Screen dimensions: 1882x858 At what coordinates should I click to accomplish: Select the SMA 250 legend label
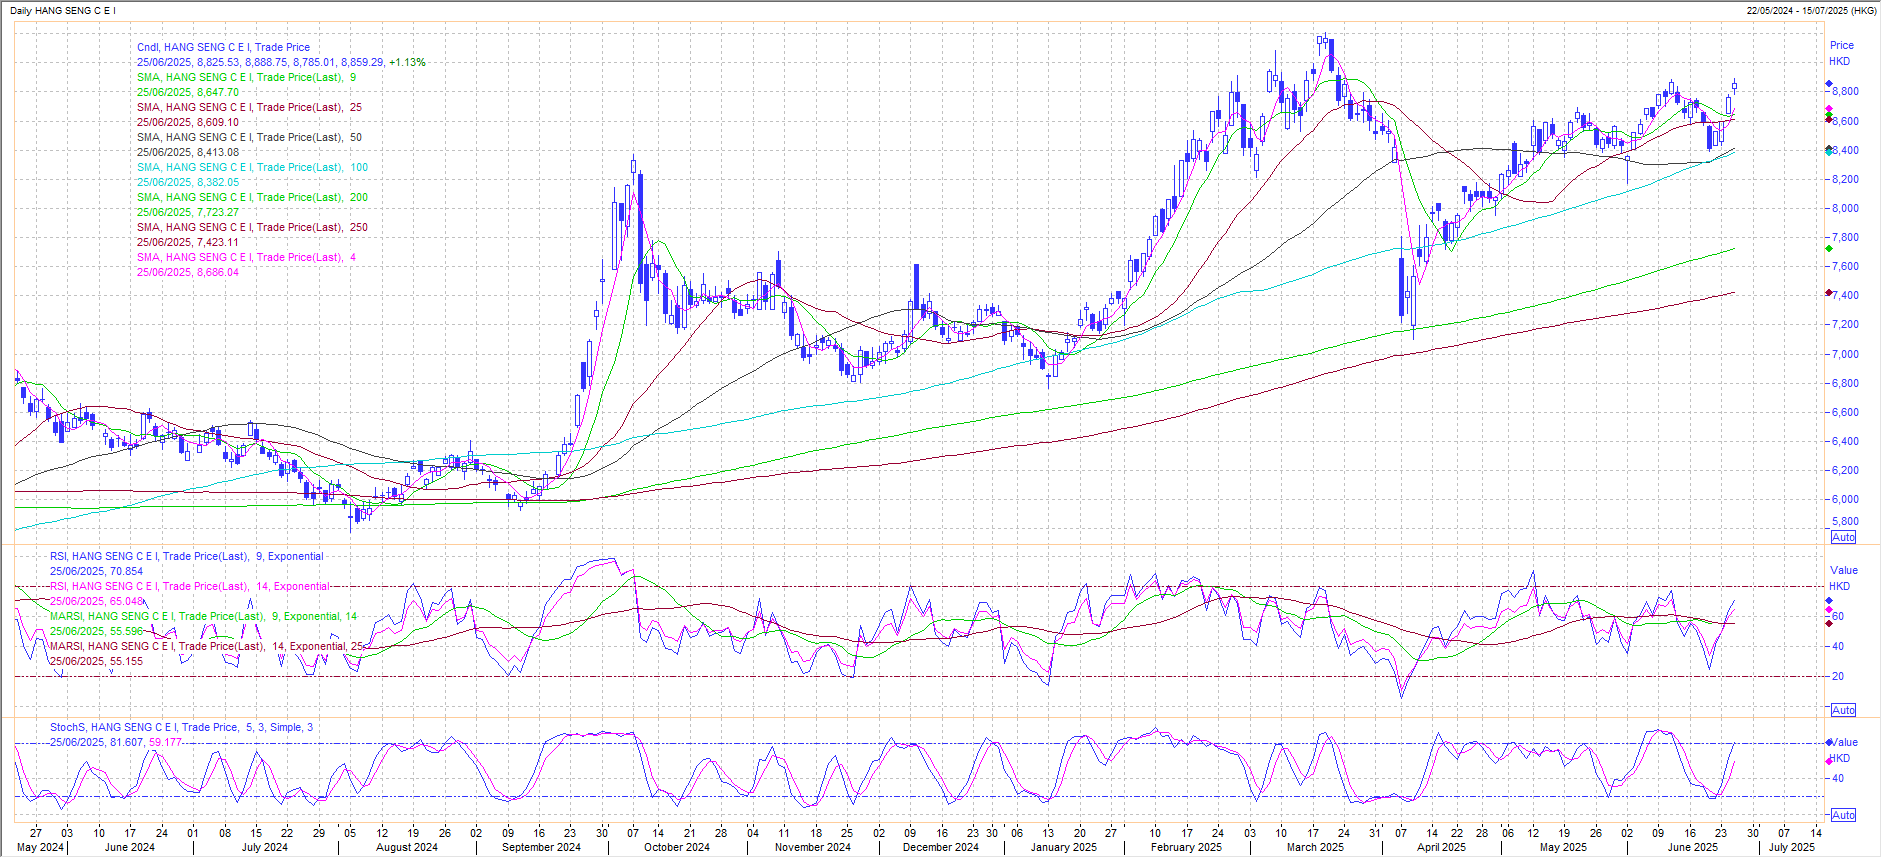click(x=252, y=227)
